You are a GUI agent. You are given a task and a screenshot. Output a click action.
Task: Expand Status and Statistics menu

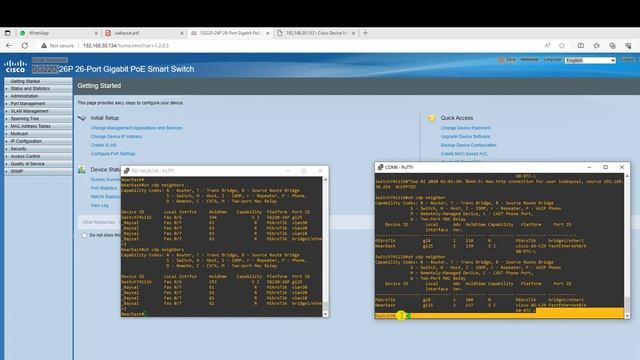[38, 89]
